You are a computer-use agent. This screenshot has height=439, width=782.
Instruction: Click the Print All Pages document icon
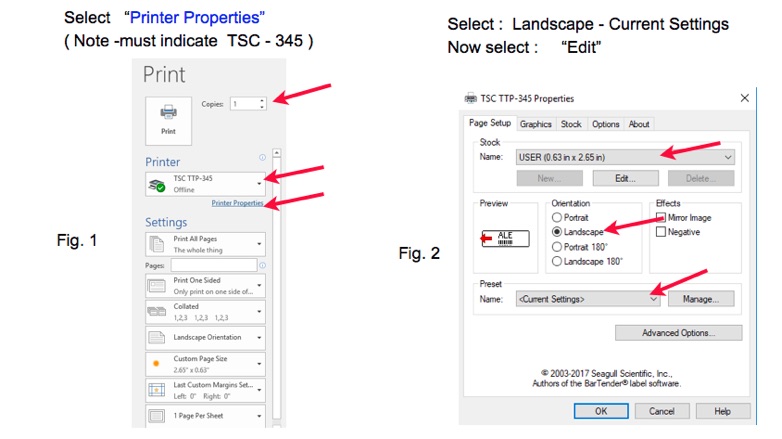tap(157, 244)
